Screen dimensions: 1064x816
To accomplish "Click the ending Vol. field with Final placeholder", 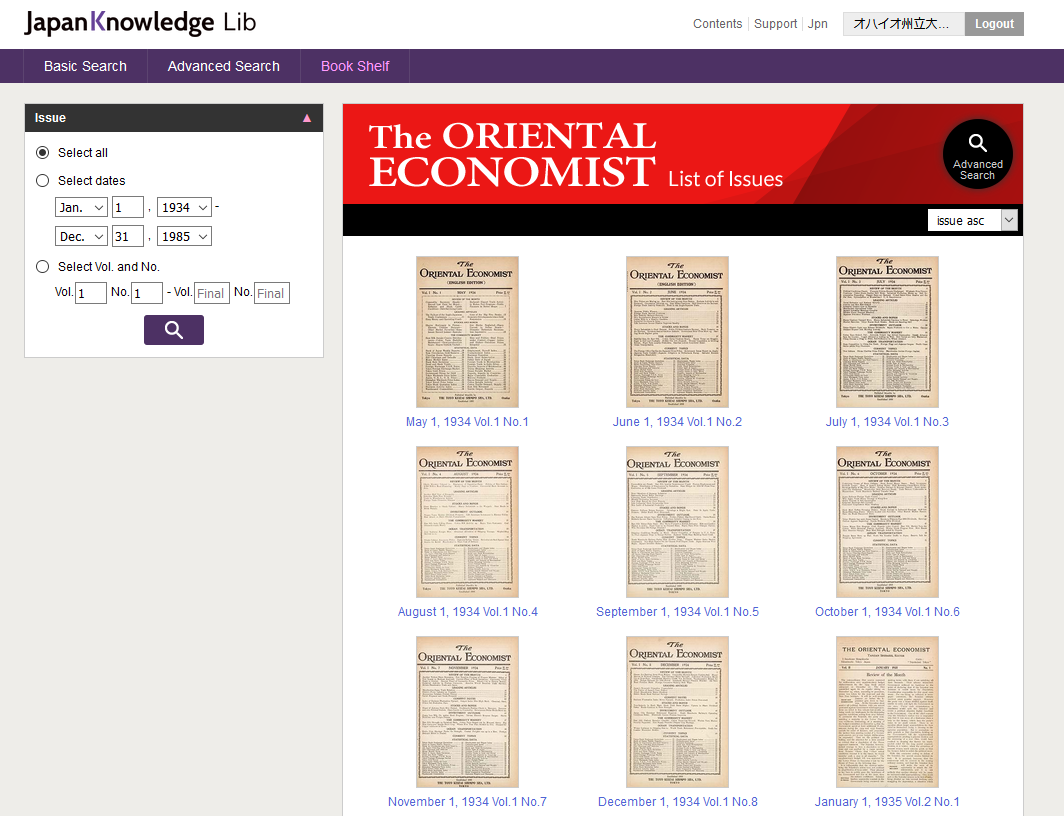I will click(x=212, y=293).
